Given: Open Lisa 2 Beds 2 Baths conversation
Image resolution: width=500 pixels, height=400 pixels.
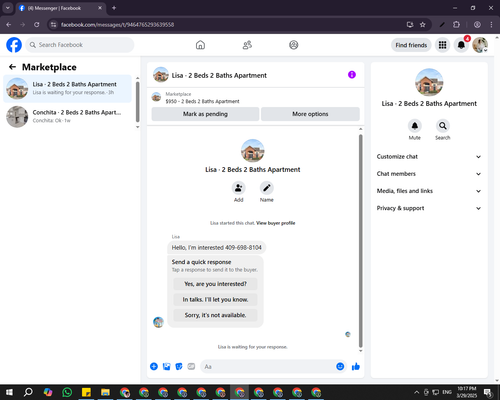Looking at the screenshot, I should [x=68, y=89].
